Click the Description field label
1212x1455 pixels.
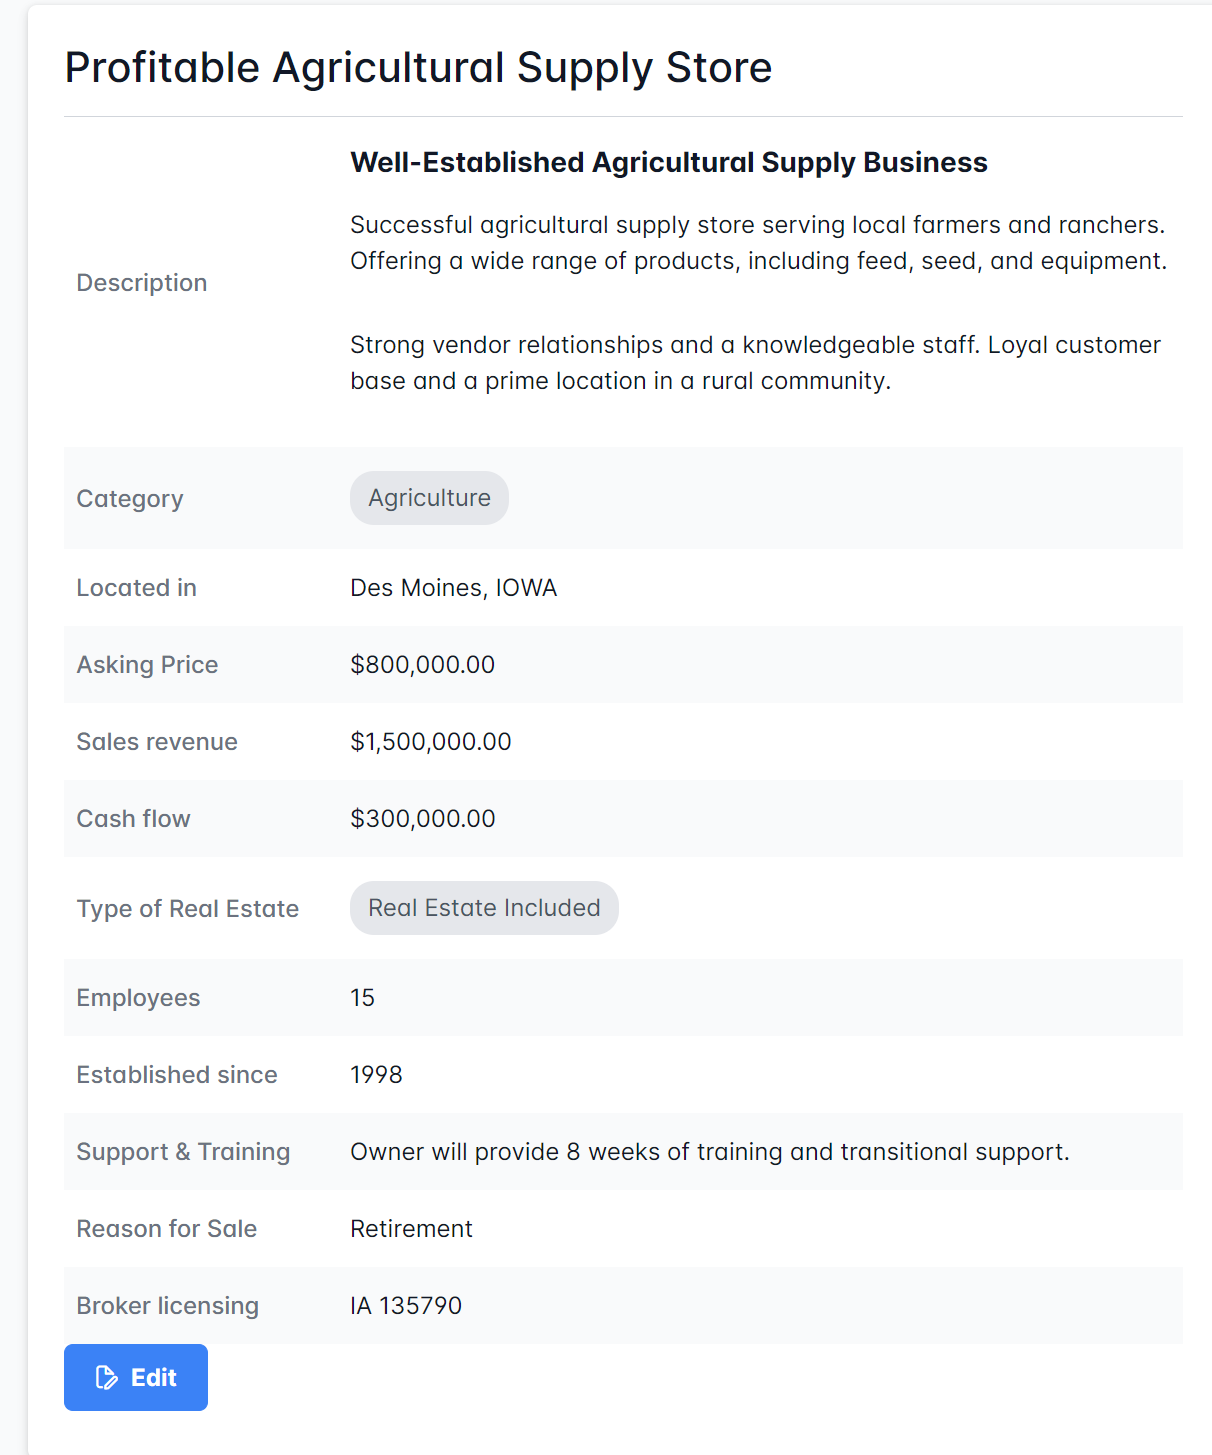click(x=142, y=283)
